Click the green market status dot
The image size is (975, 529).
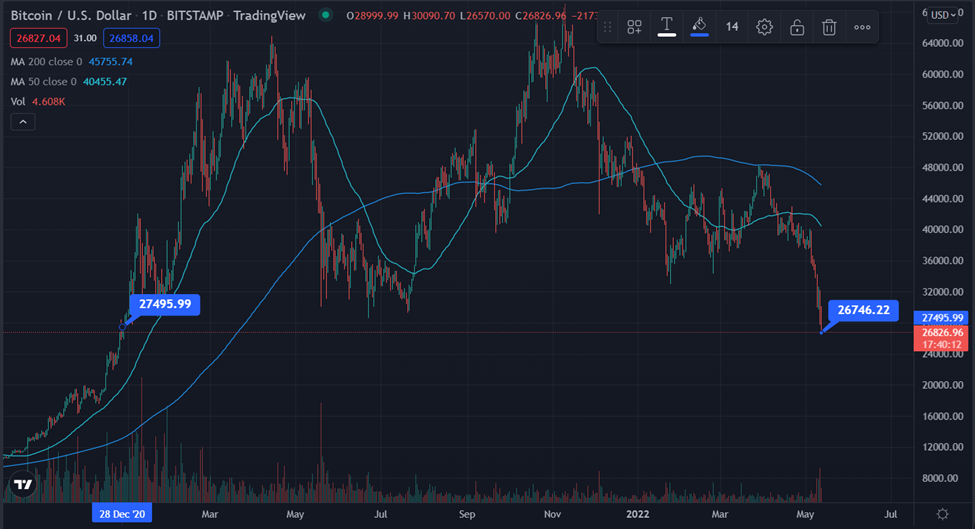coord(325,15)
